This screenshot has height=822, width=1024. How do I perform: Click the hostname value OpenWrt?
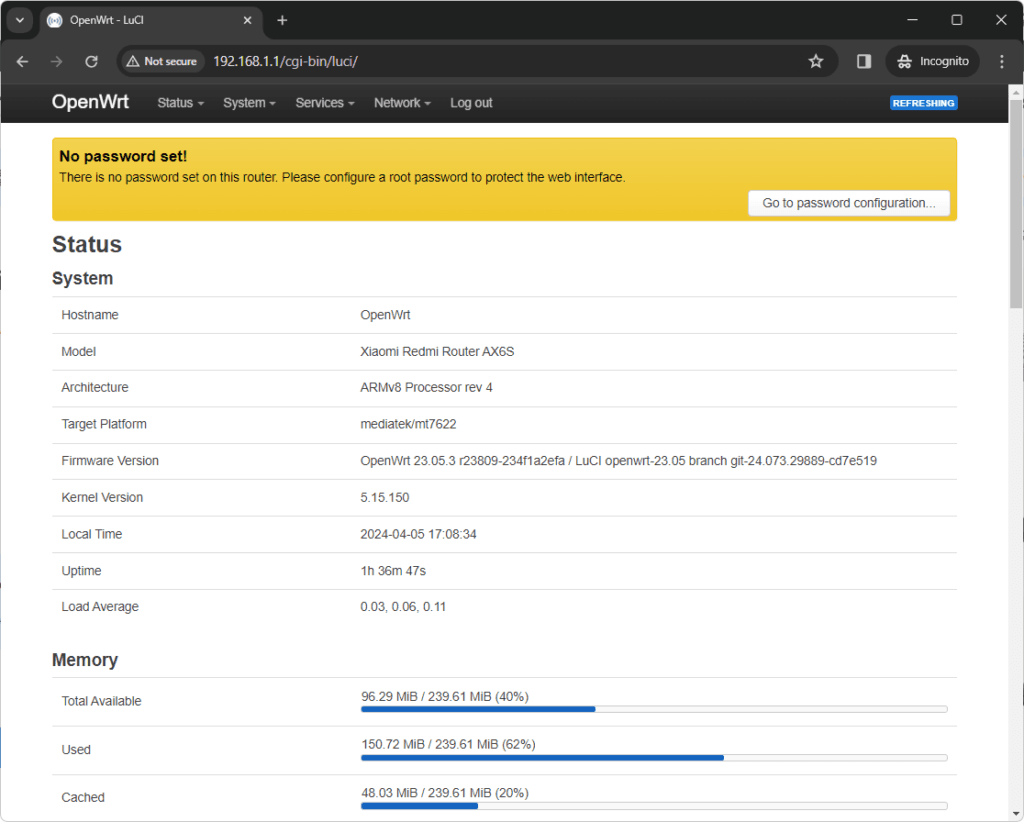(385, 315)
